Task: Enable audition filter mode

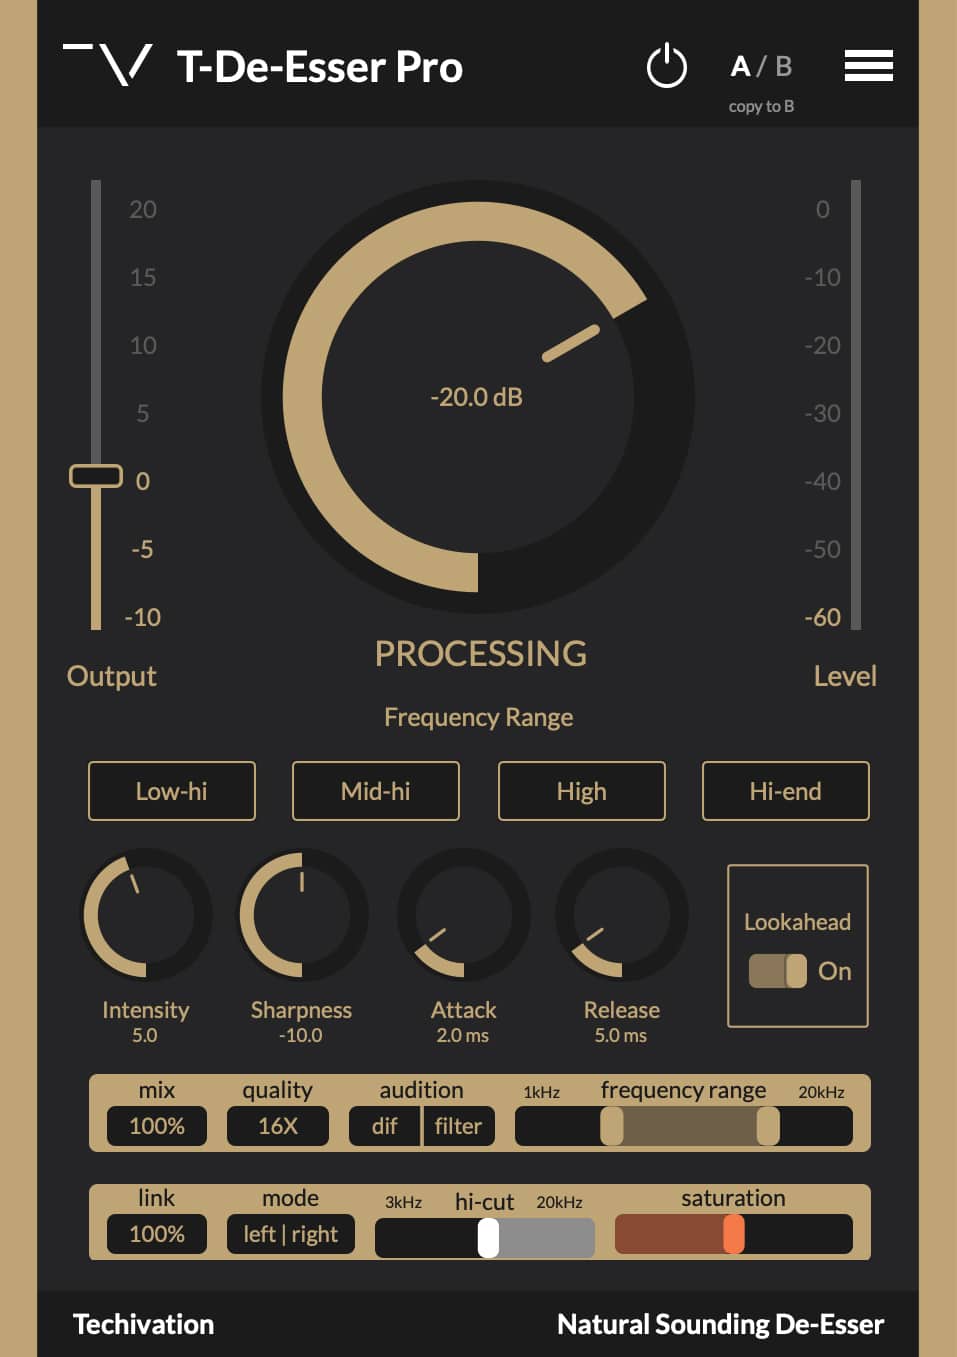Action: pos(458,1126)
